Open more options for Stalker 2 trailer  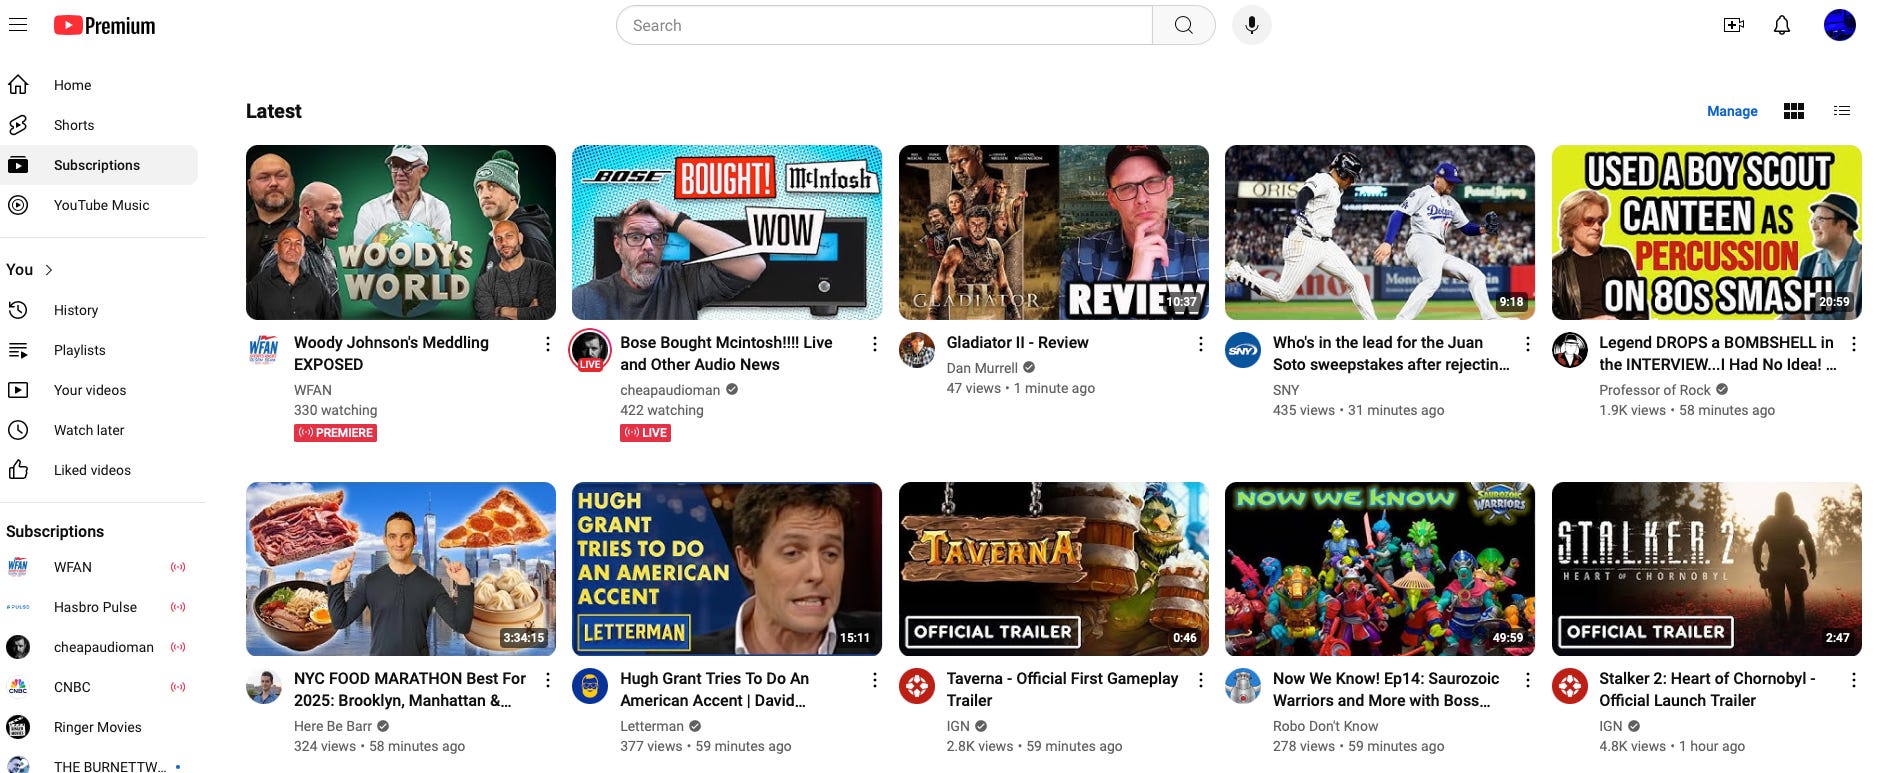[1853, 680]
